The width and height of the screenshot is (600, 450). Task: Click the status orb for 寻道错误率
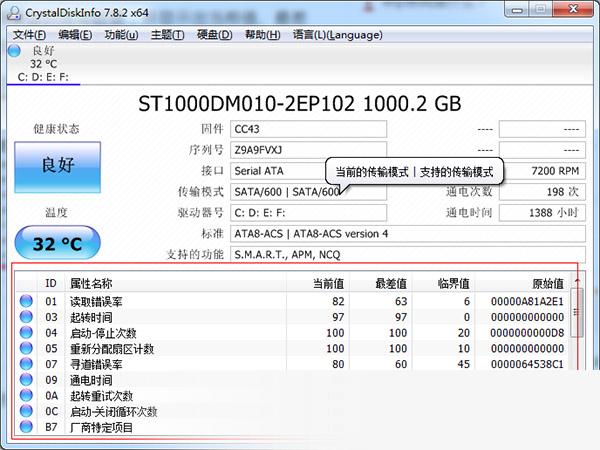coord(26,364)
